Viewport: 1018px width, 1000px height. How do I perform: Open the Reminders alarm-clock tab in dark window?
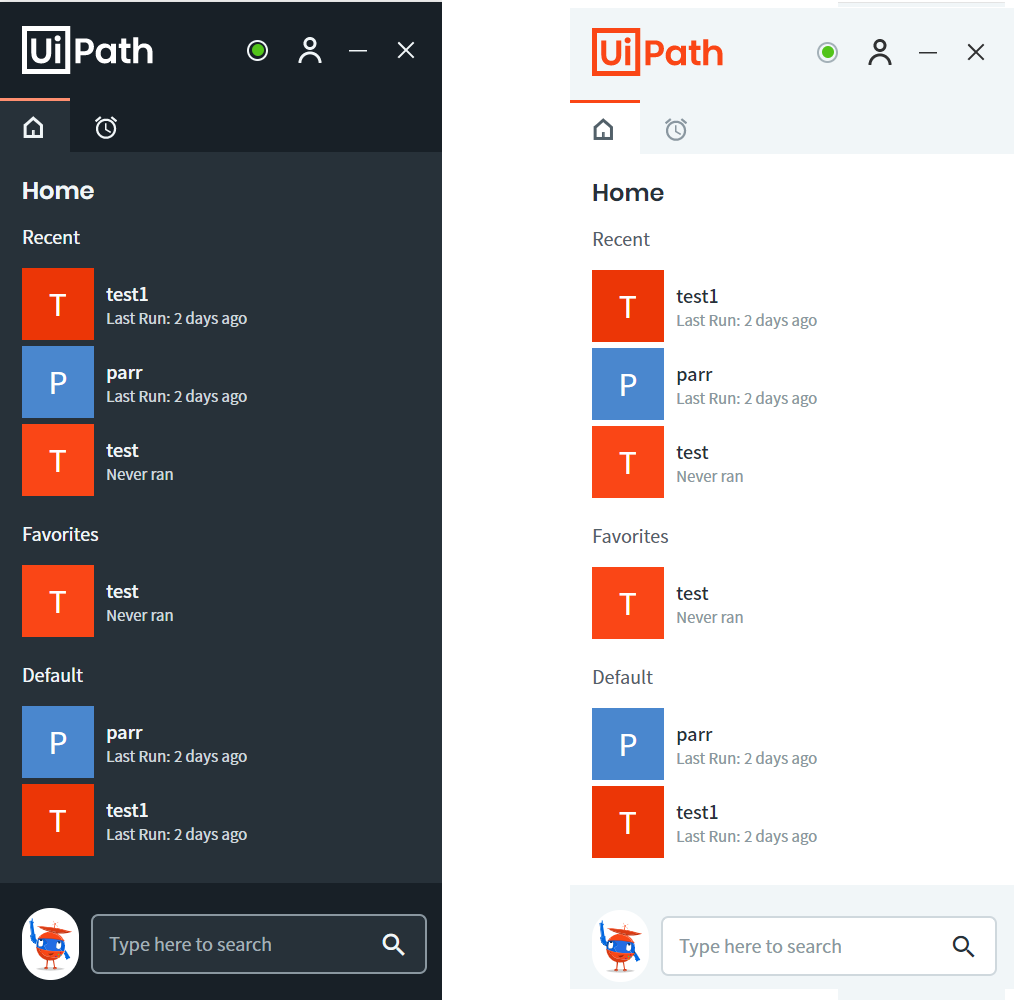point(106,127)
